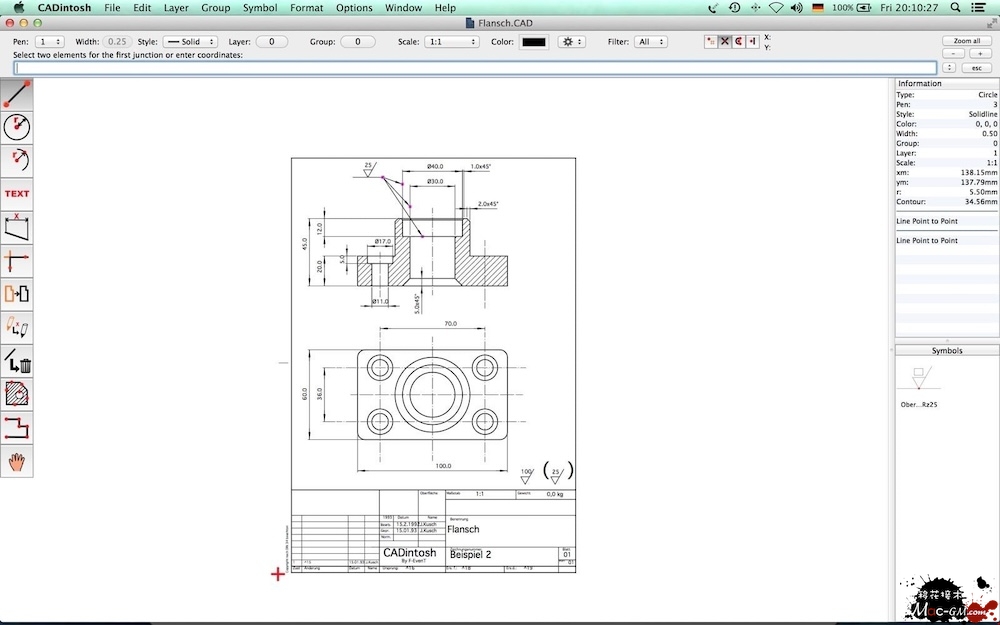Click the Layer number field
The height and width of the screenshot is (625, 1000).
click(272, 41)
